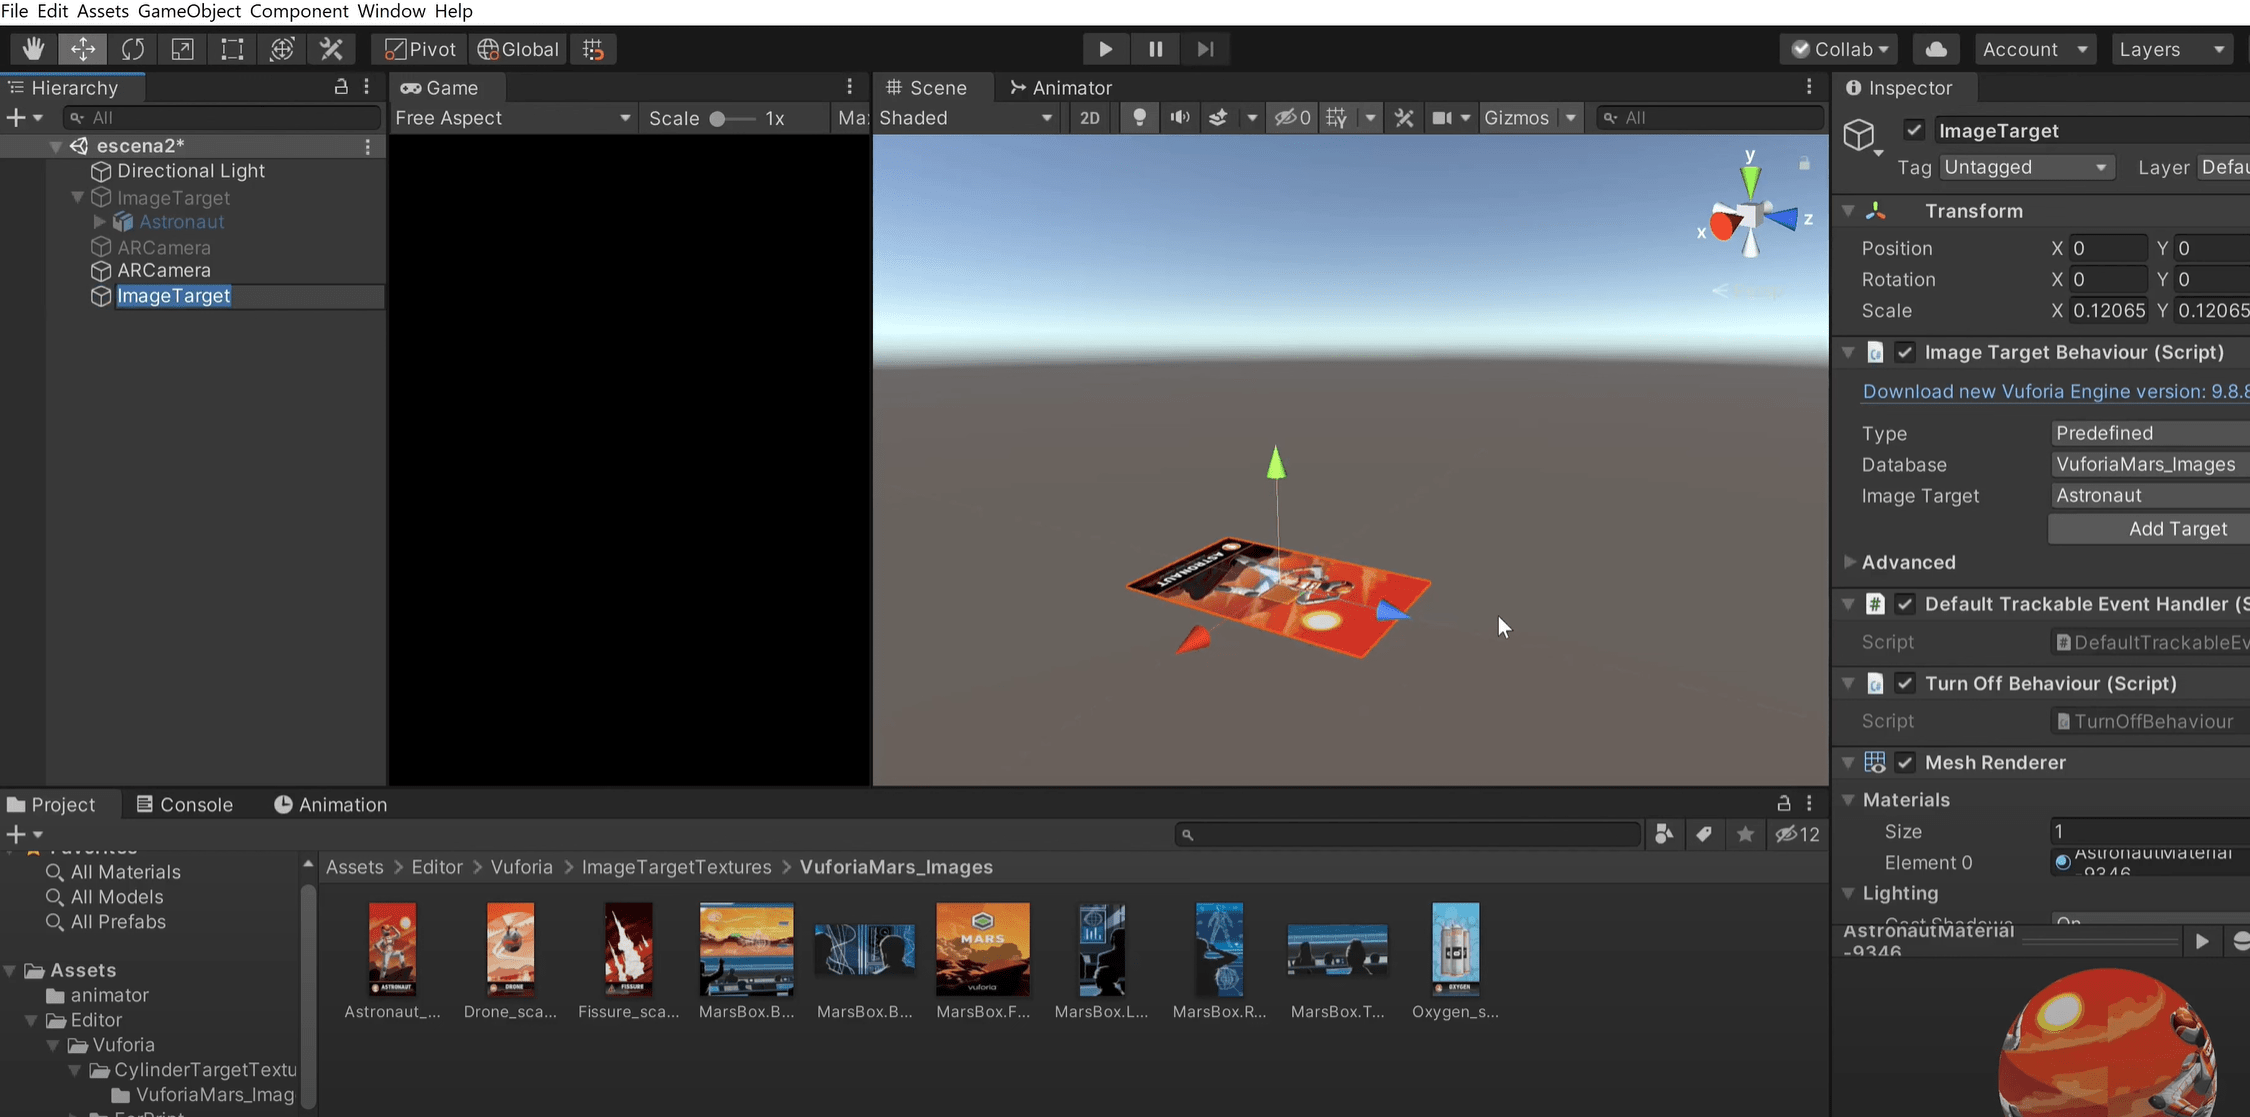Select the Transform tool
Screen dimensions: 2250x1117
tap(282, 49)
